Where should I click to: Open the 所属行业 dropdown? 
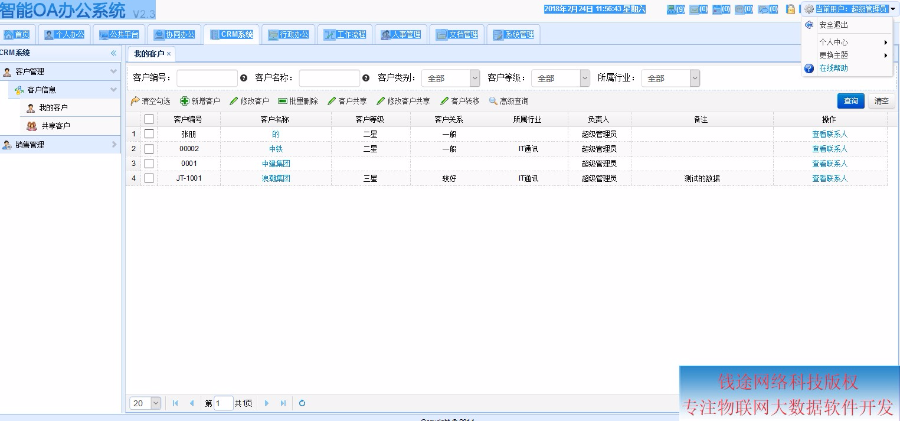(x=695, y=78)
